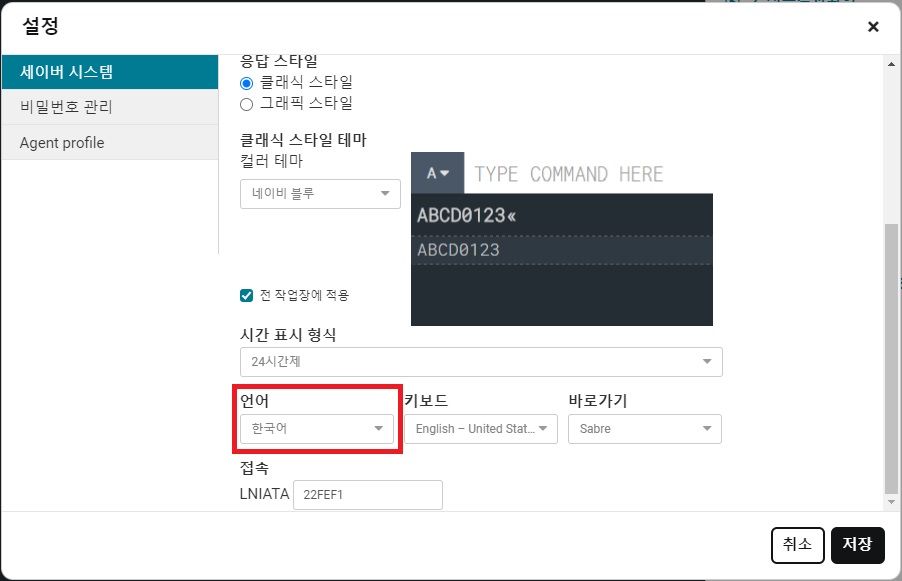Click the vertical scrollbar thumb
The width and height of the screenshot is (902, 581).
pos(891,358)
